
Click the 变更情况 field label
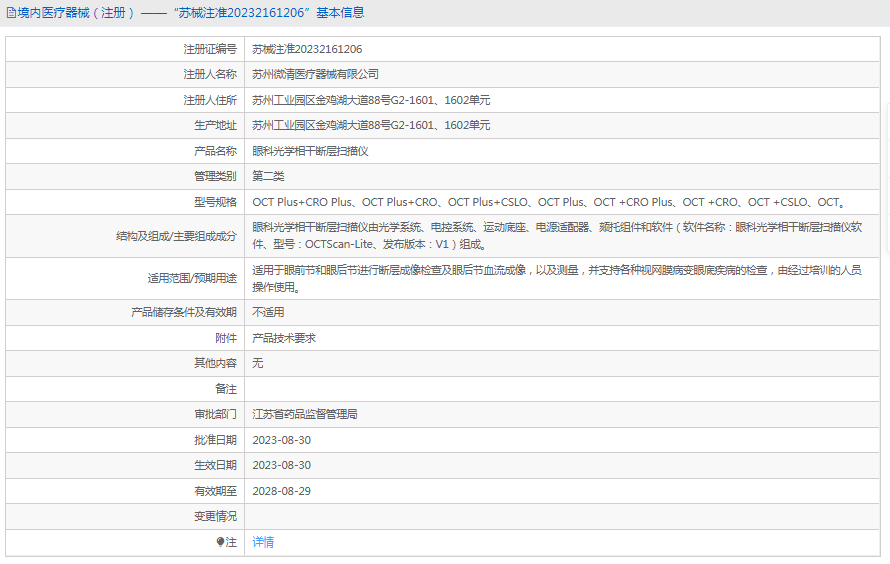[215, 516]
